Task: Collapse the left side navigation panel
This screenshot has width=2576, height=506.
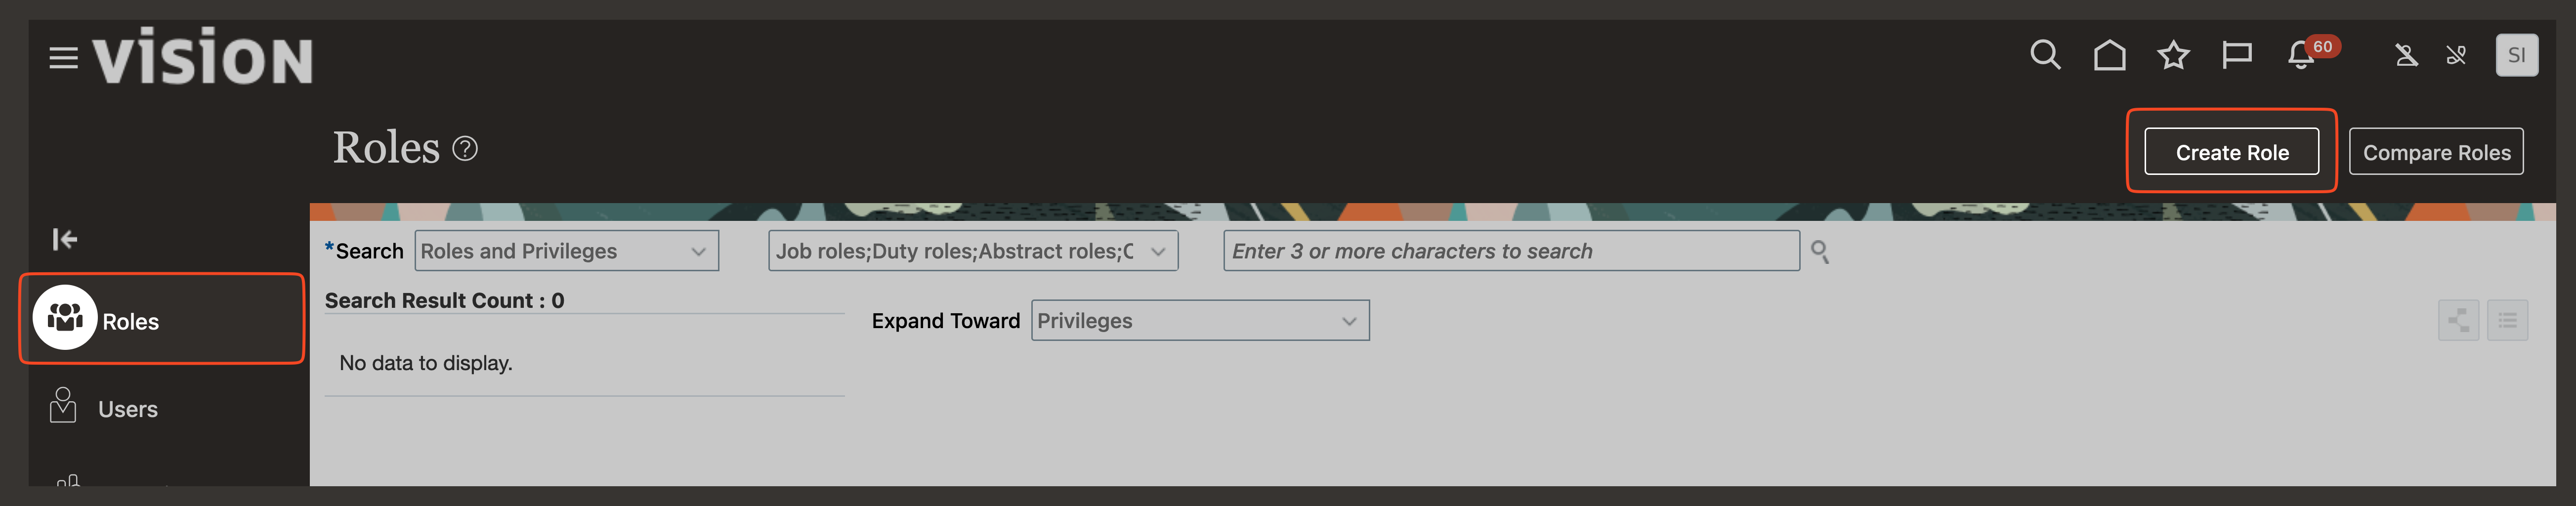Action: [x=65, y=239]
